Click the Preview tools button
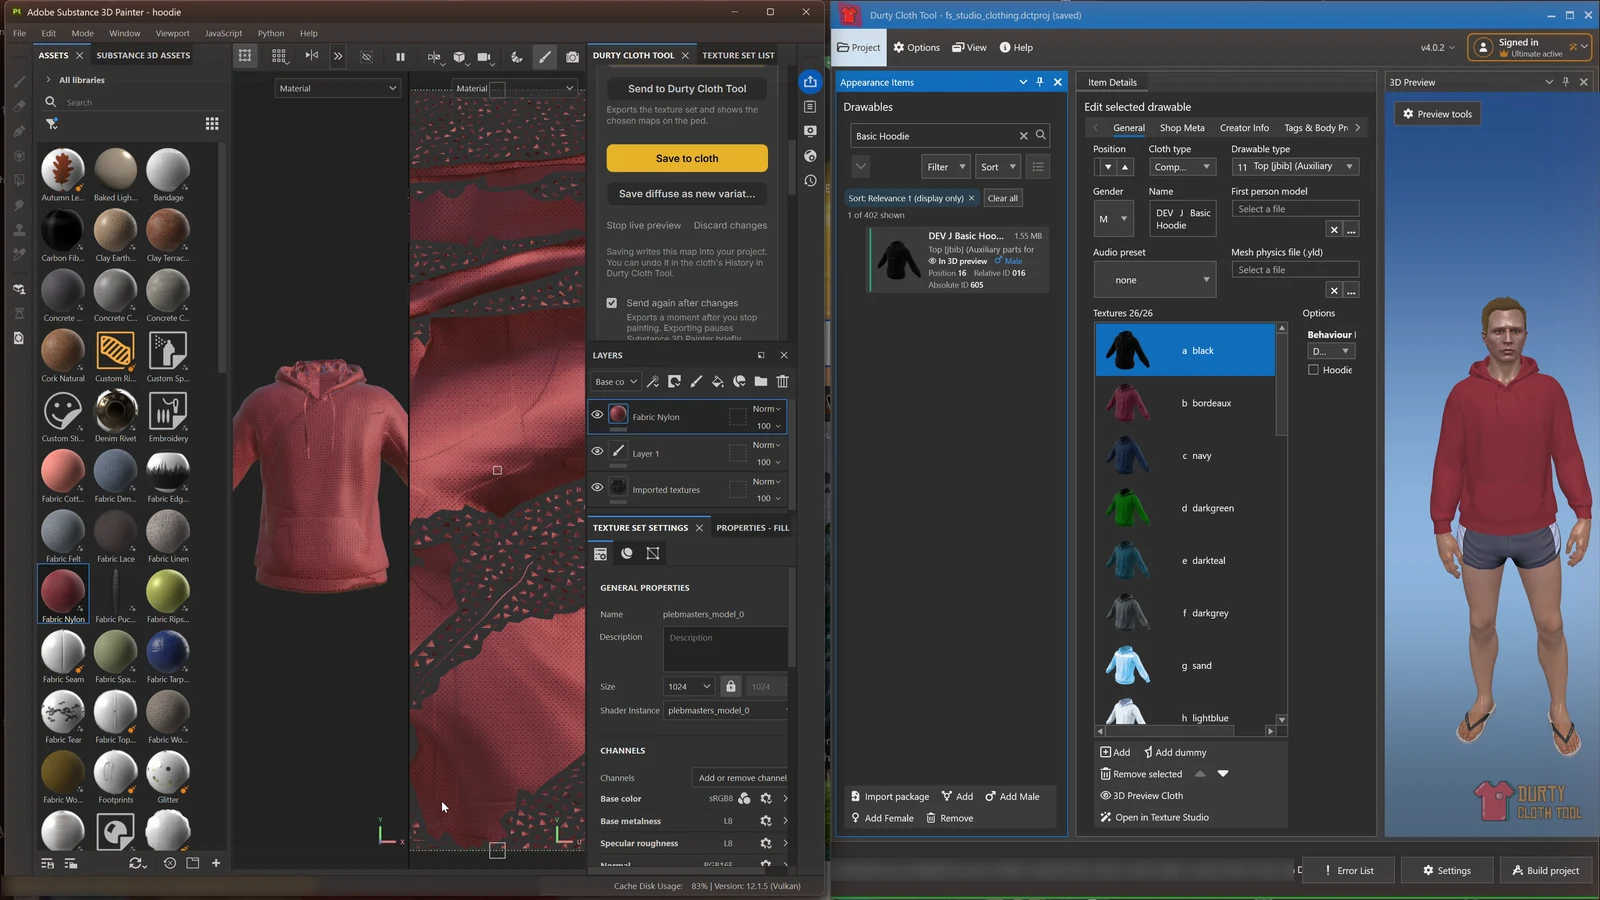Viewport: 1600px width, 900px height. pyautogui.click(x=1437, y=114)
